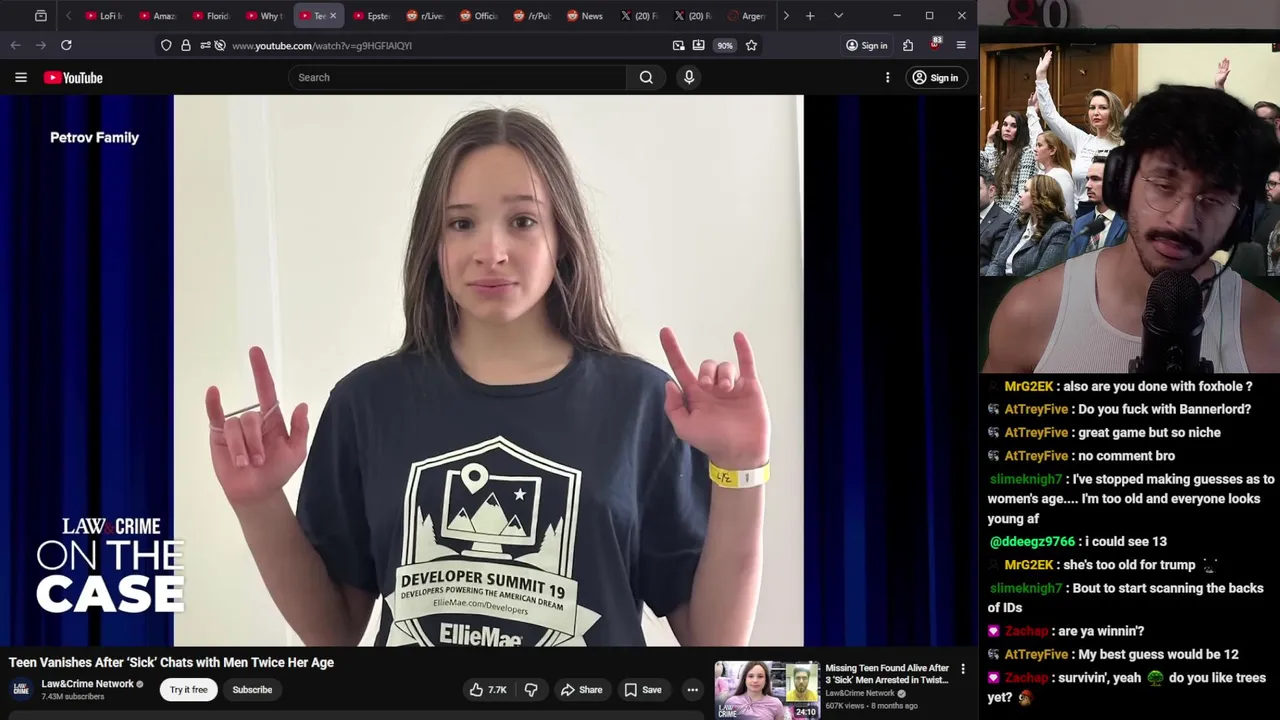Switch to the Argentina tab
The image size is (1280, 720).
(x=746, y=16)
